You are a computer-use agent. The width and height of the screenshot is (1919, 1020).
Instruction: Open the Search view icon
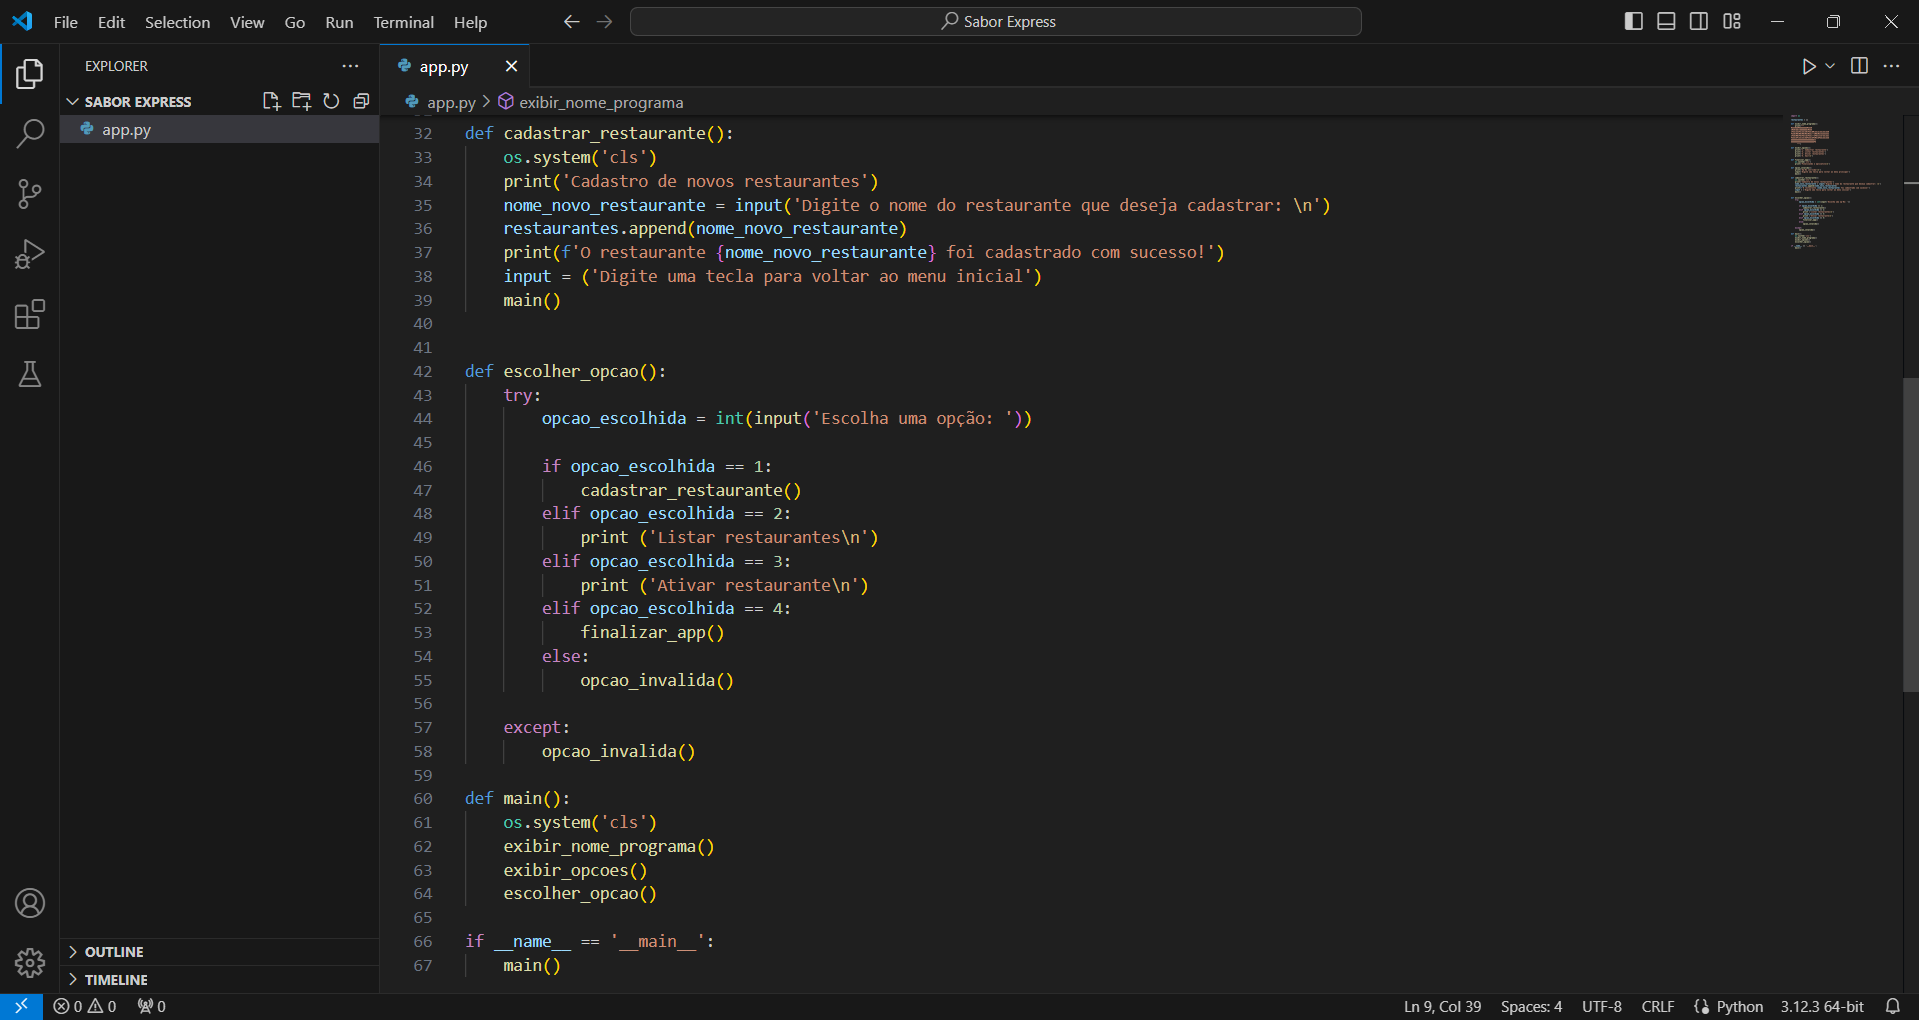(30, 133)
